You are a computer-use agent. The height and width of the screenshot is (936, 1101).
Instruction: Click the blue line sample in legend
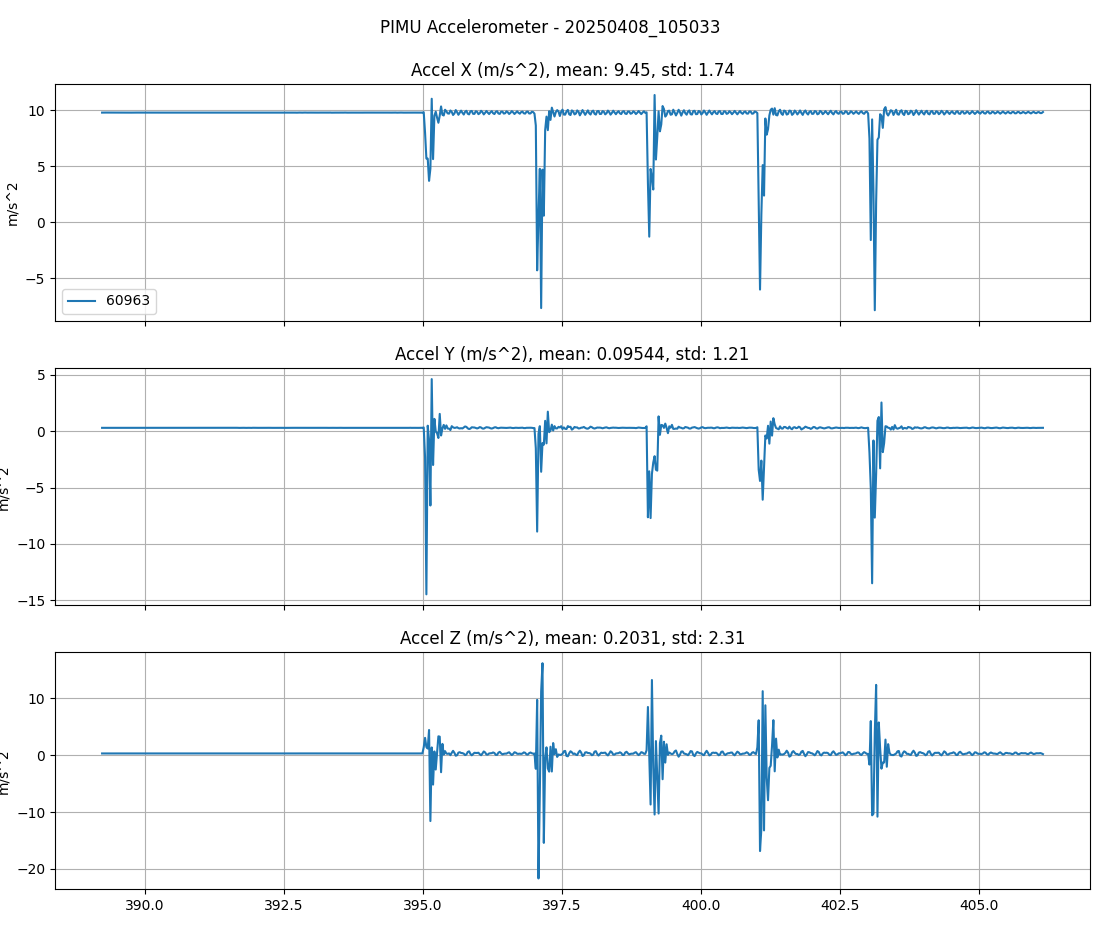(x=84, y=301)
